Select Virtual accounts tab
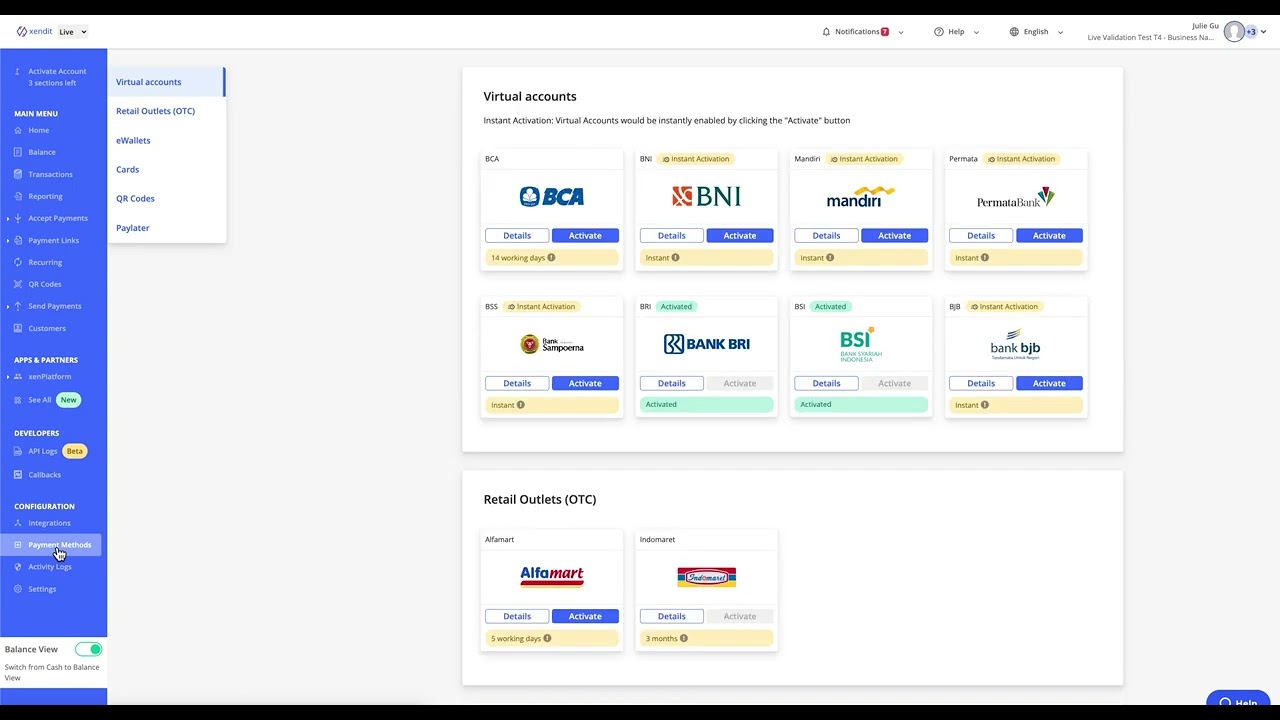The width and height of the screenshot is (1280, 720). tap(166, 82)
